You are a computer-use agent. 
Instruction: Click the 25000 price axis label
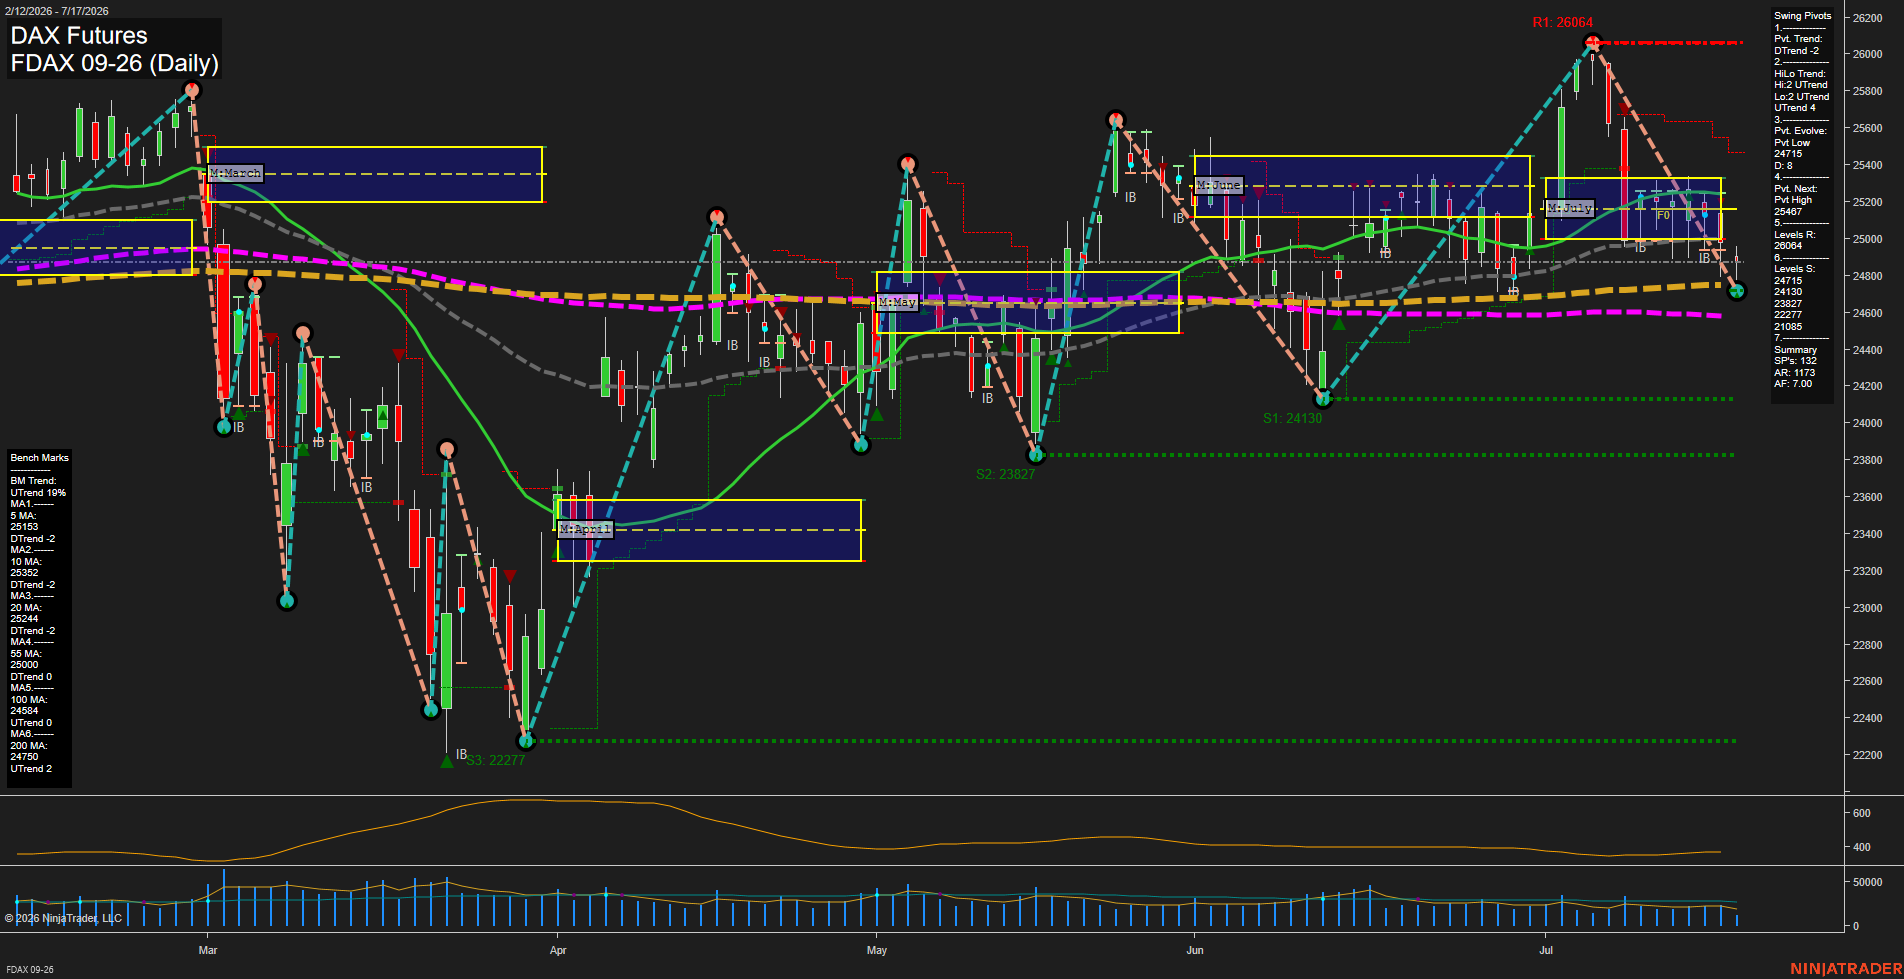[1868, 239]
